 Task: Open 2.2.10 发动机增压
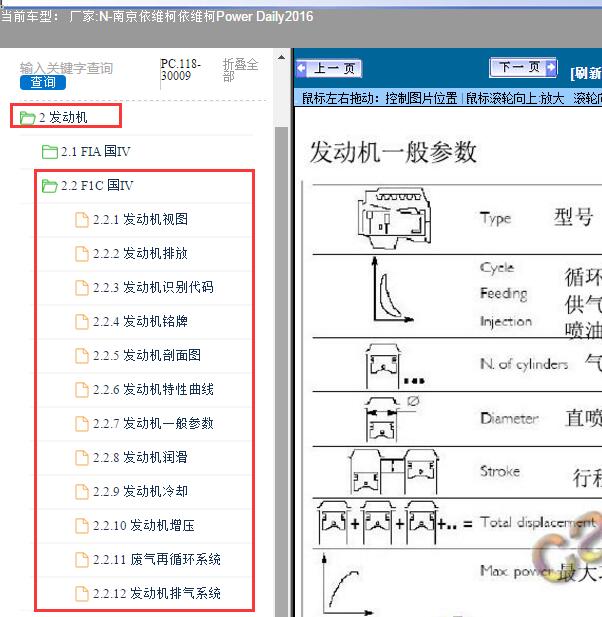(144, 525)
